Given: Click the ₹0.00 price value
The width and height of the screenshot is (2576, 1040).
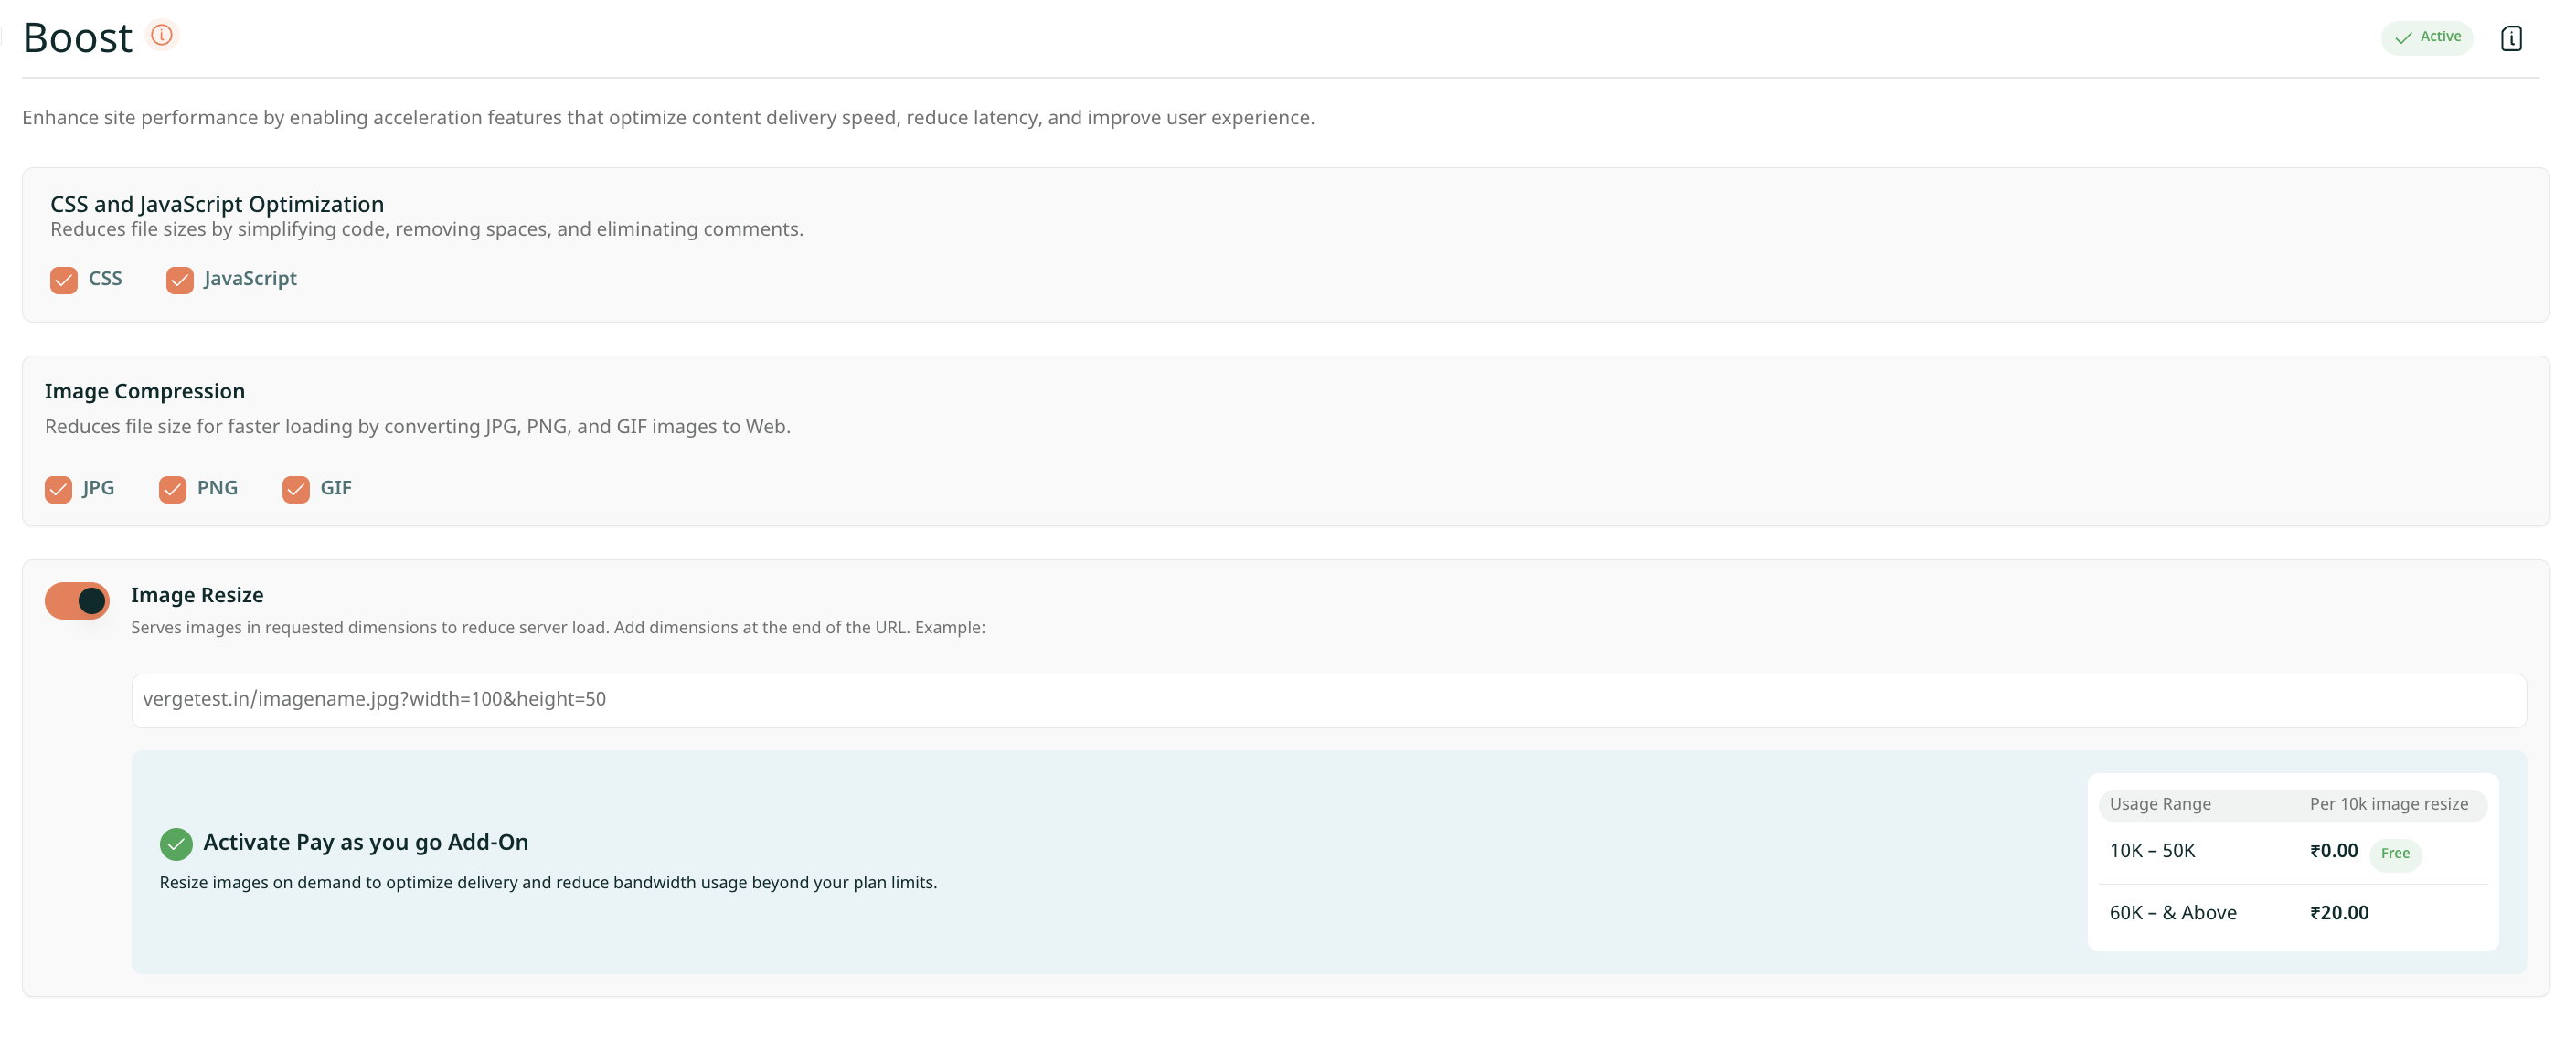Looking at the screenshot, I should tap(2333, 850).
